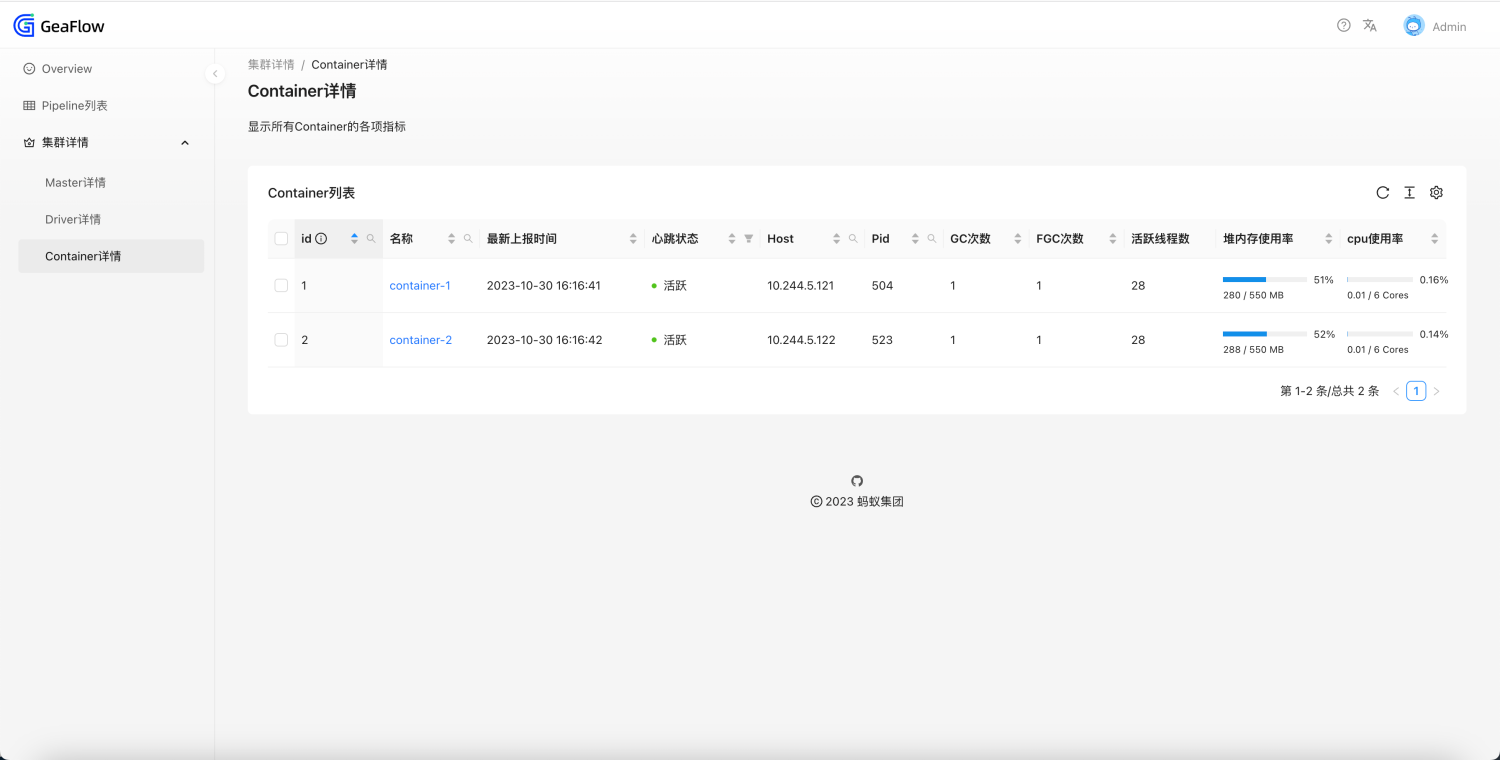Click the refresh icon in Container列表
This screenshot has height=760, width=1500.
1382,193
